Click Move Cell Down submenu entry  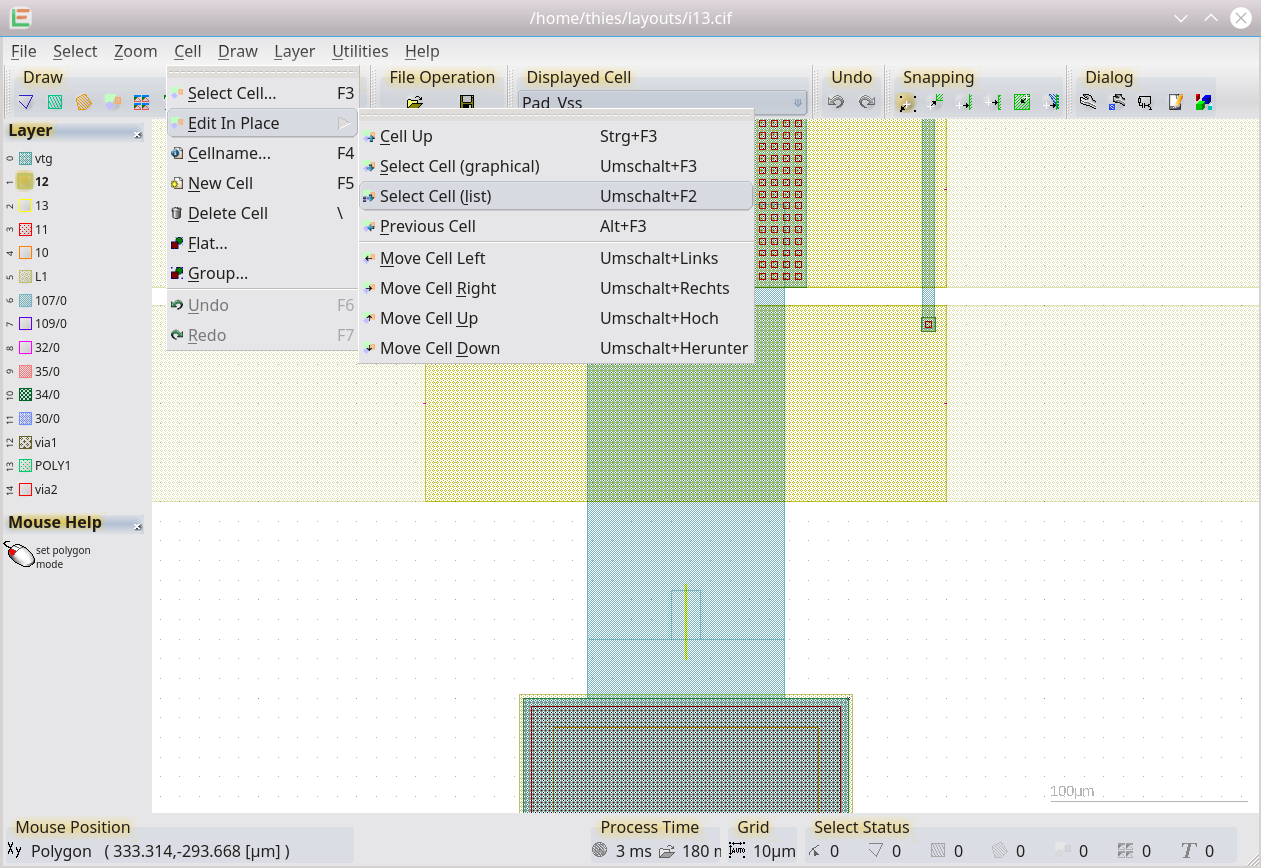tap(555, 348)
